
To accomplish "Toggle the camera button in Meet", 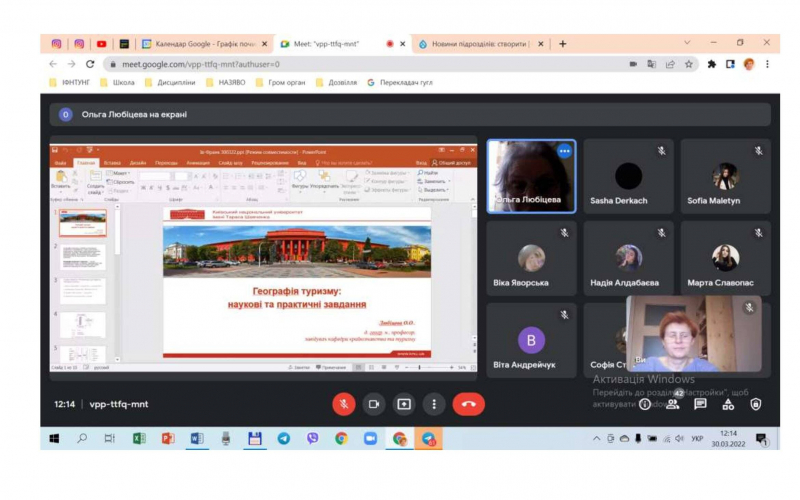I will coord(373,404).
